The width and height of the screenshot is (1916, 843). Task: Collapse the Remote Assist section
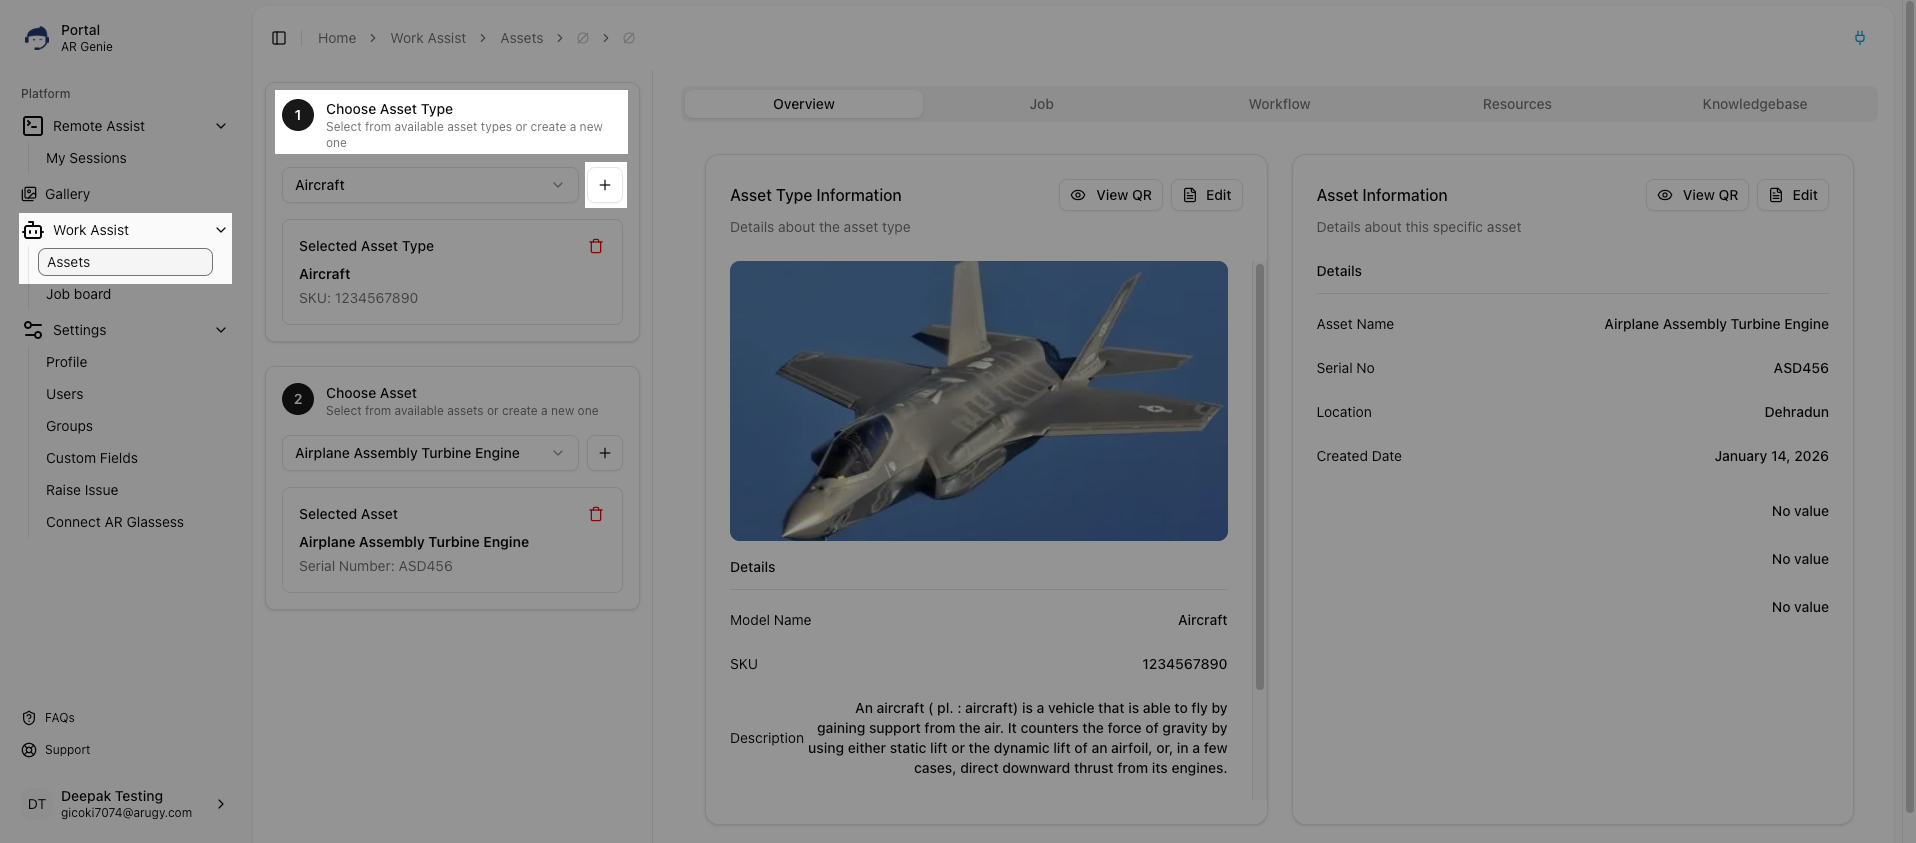221,126
